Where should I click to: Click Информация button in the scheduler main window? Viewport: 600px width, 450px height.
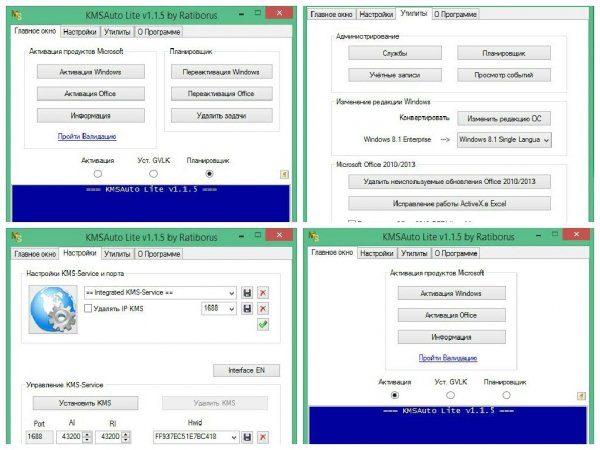pos(91,116)
